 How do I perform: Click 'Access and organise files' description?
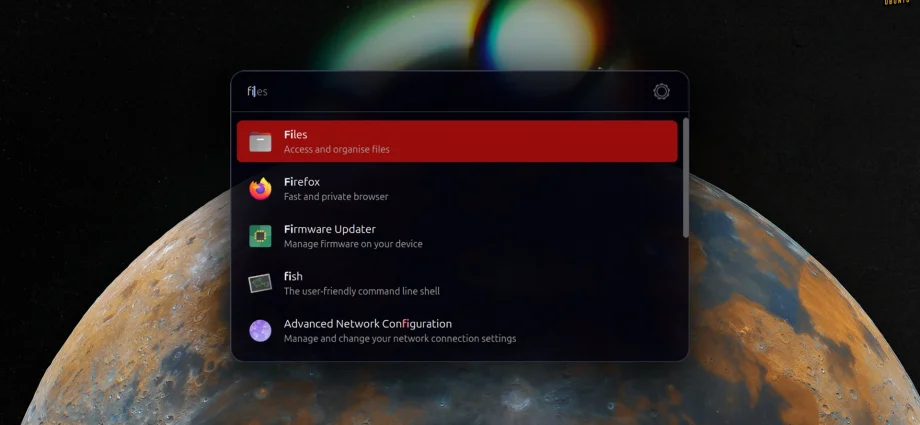click(337, 150)
